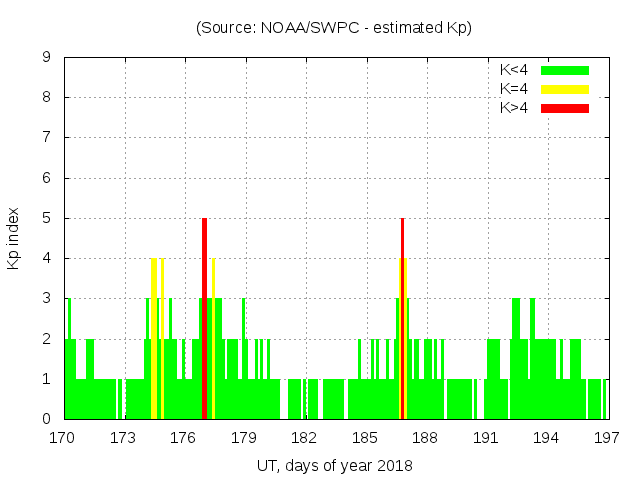The height and width of the screenshot is (480, 640).
Task: Click the y-axis tick label 5
Action: click(x=47, y=218)
